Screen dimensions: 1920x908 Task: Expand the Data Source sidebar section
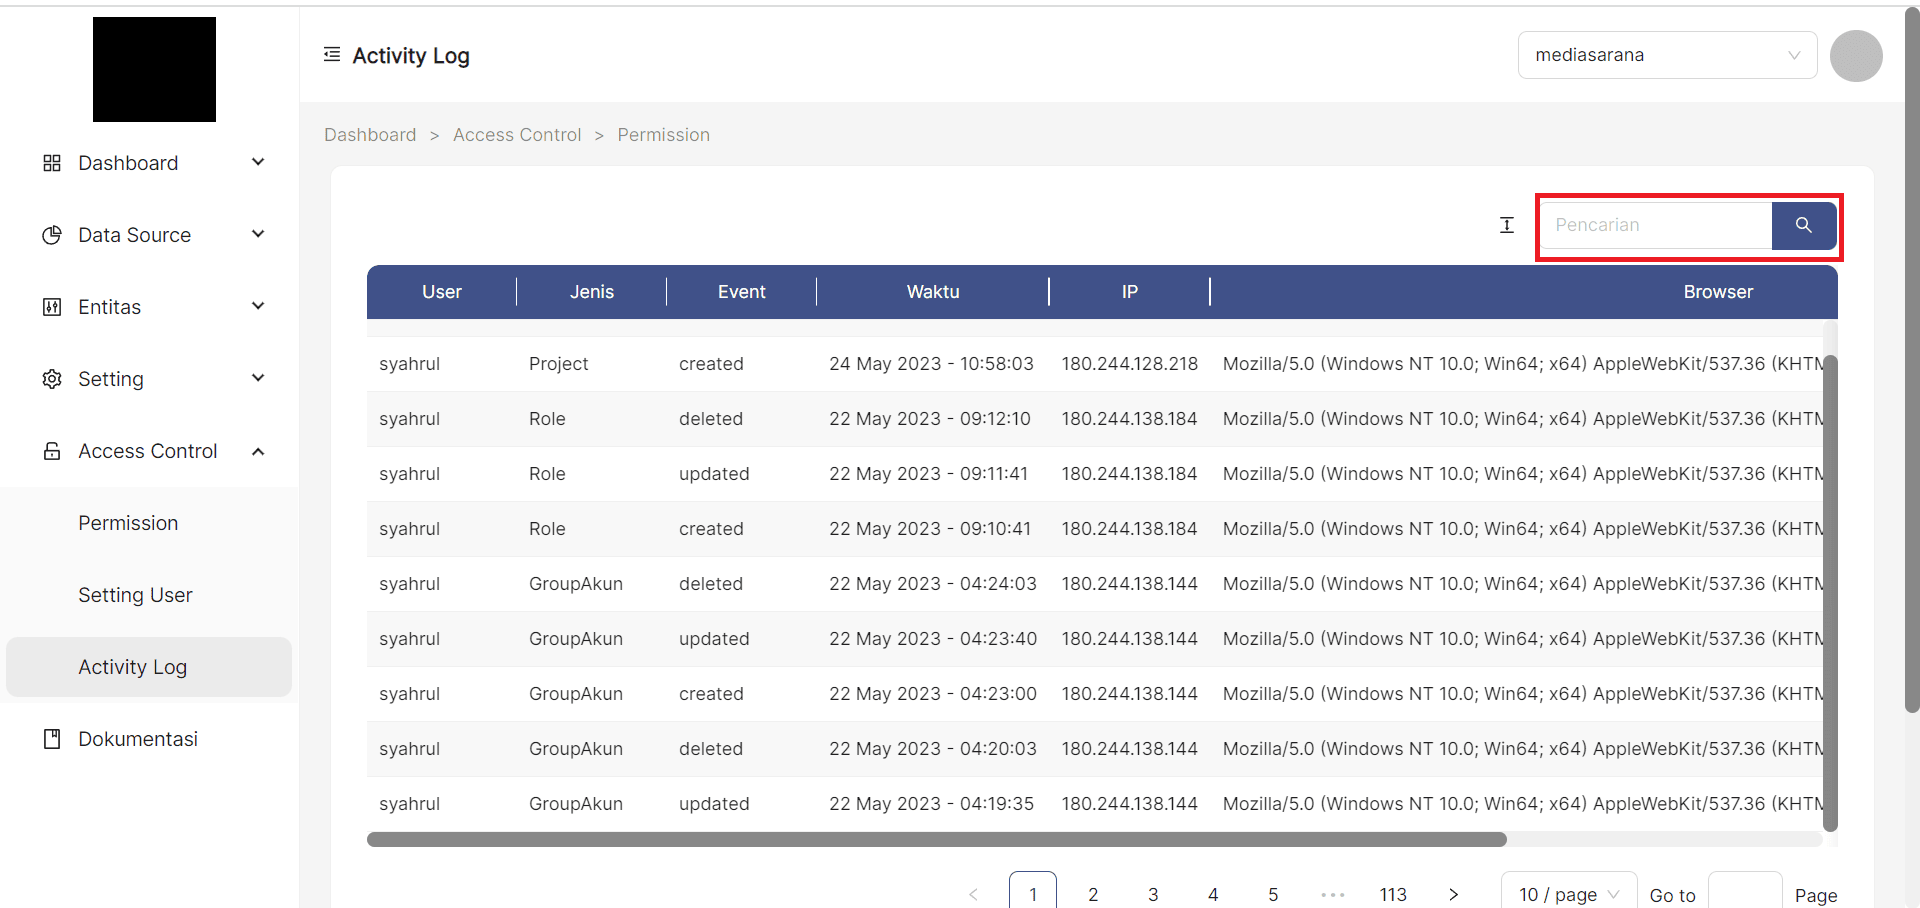click(258, 234)
